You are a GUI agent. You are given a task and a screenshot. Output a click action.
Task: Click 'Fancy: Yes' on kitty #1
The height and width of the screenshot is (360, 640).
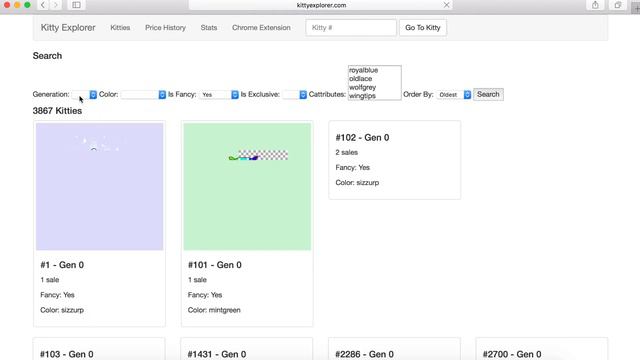tap(57, 295)
